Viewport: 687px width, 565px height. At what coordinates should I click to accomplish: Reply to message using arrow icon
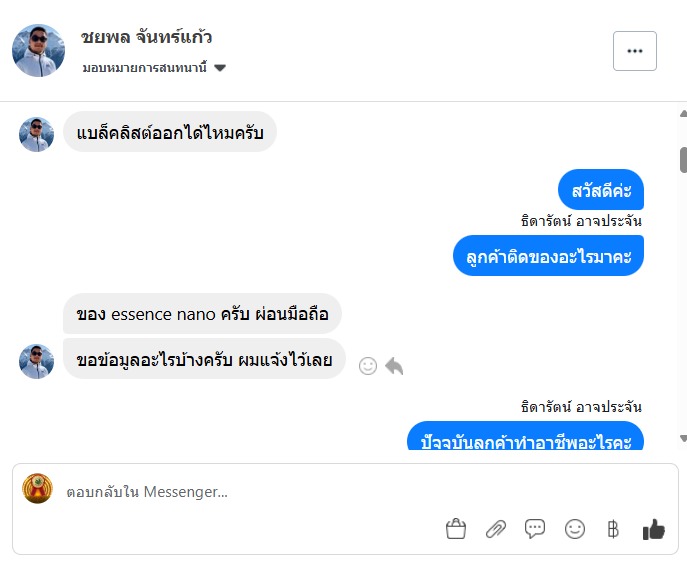[x=394, y=366]
